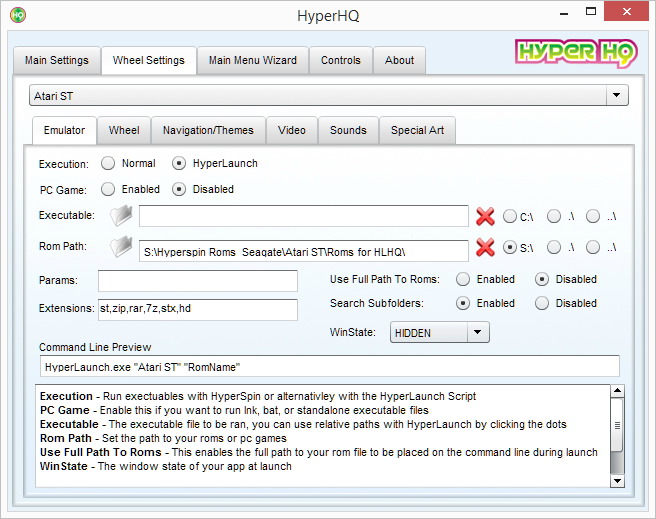
Task: Select the C:\ radio for Executable
Action: pyautogui.click(x=510, y=216)
